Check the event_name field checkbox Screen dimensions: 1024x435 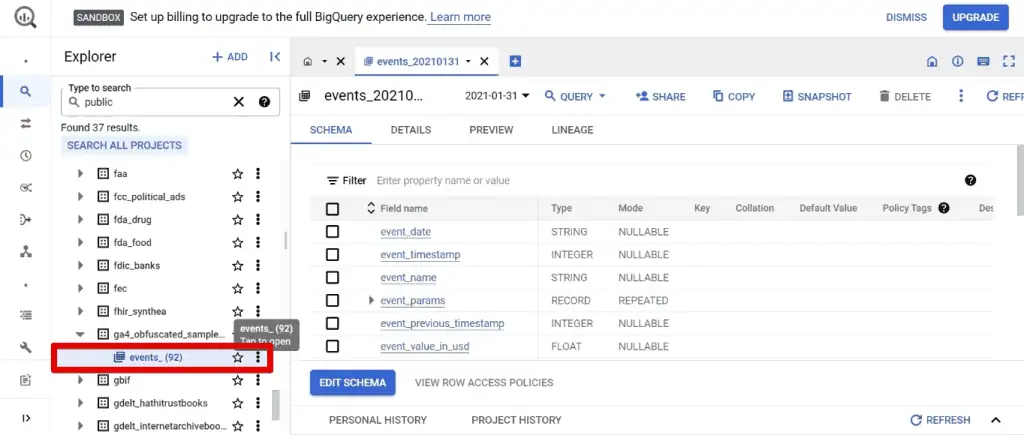click(332, 278)
